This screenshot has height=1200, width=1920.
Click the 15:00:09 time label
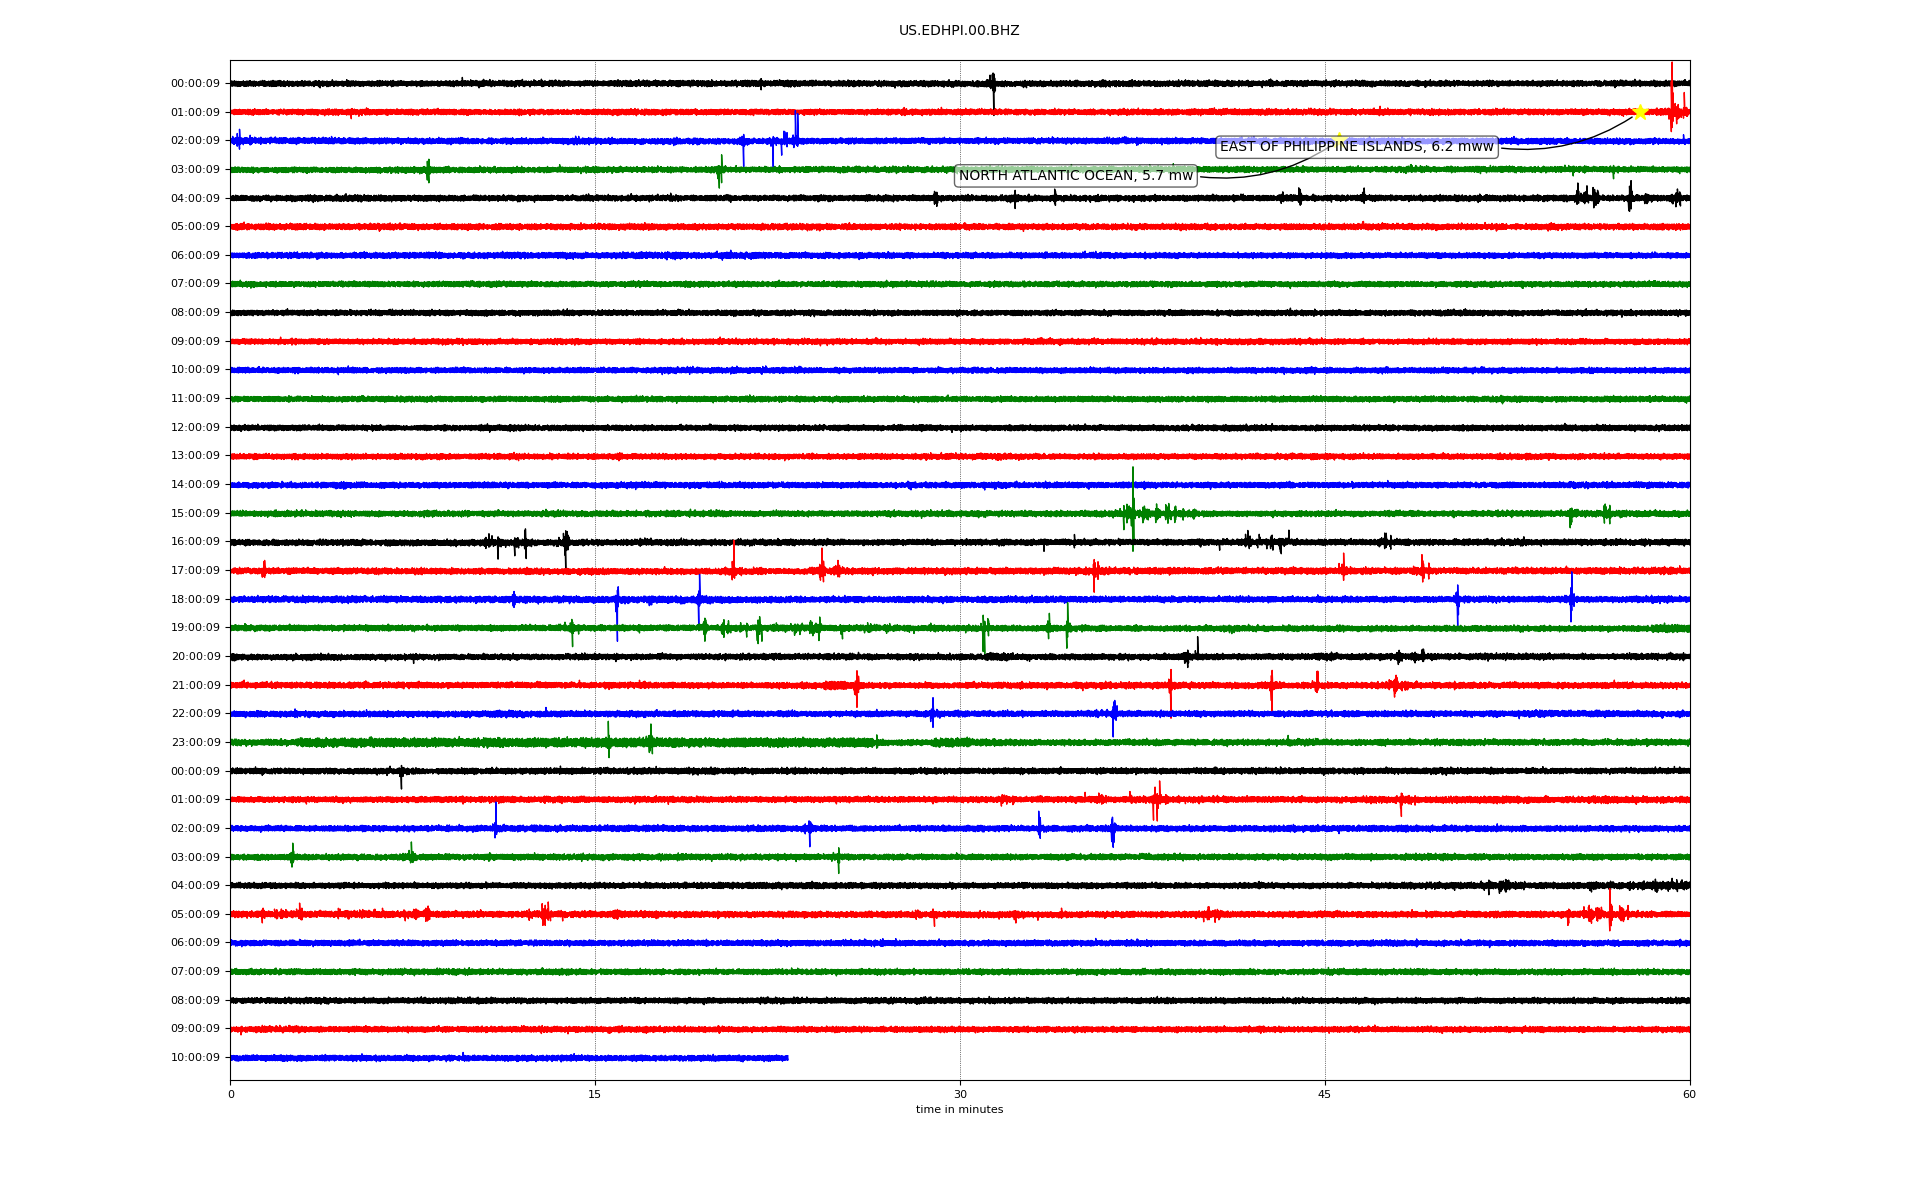195,514
